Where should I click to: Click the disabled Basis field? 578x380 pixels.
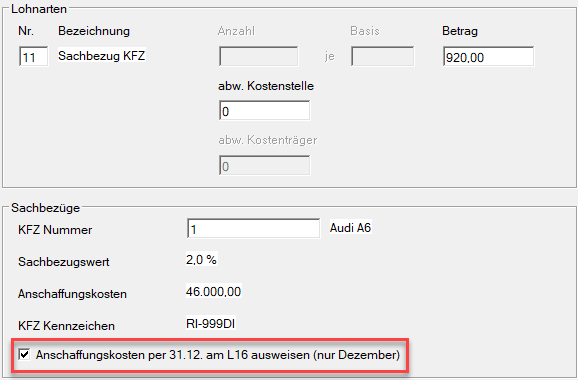coord(382,56)
